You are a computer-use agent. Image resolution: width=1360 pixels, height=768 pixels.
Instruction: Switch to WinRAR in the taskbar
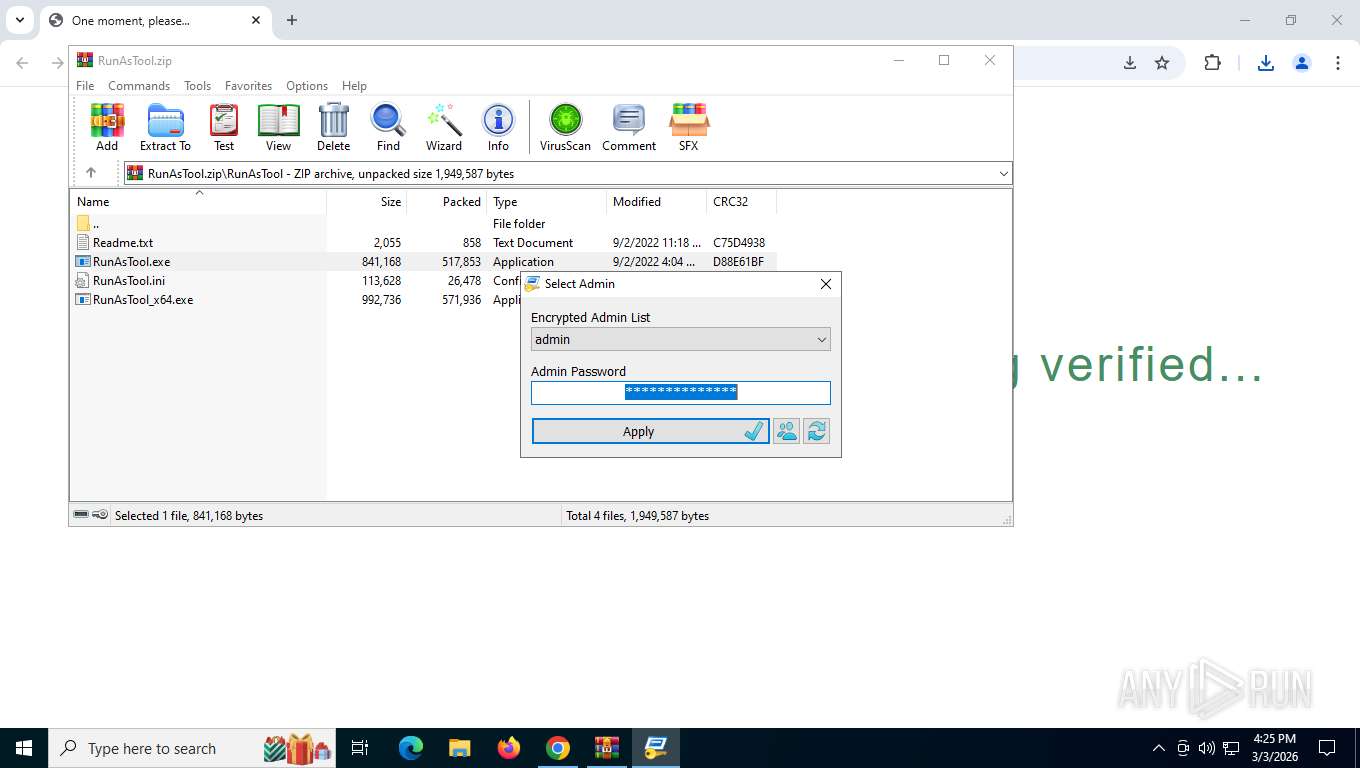(x=607, y=748)
